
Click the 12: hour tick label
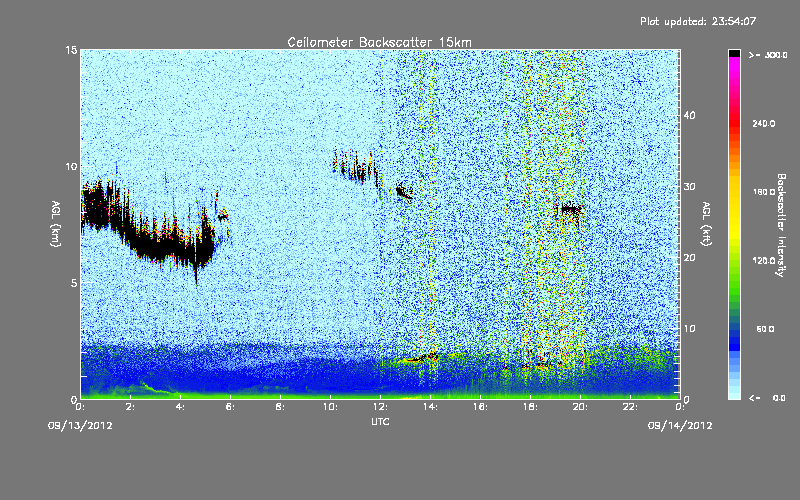click(380, 407)
